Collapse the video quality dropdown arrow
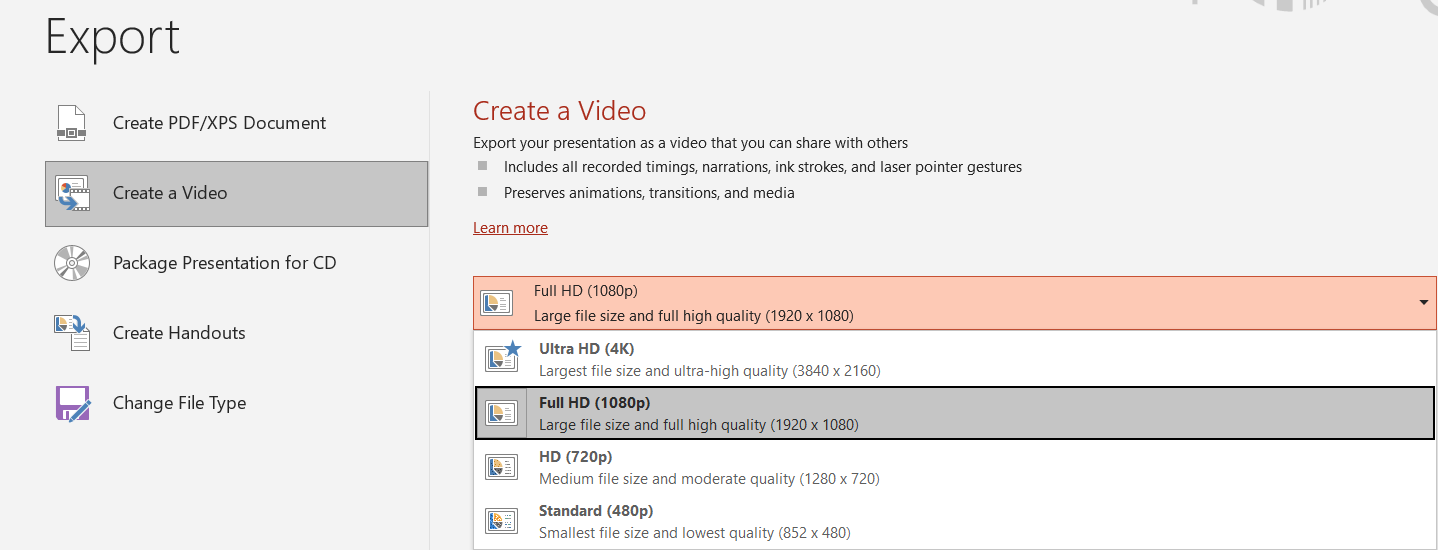1438x550 pixels. (1423, 303)
